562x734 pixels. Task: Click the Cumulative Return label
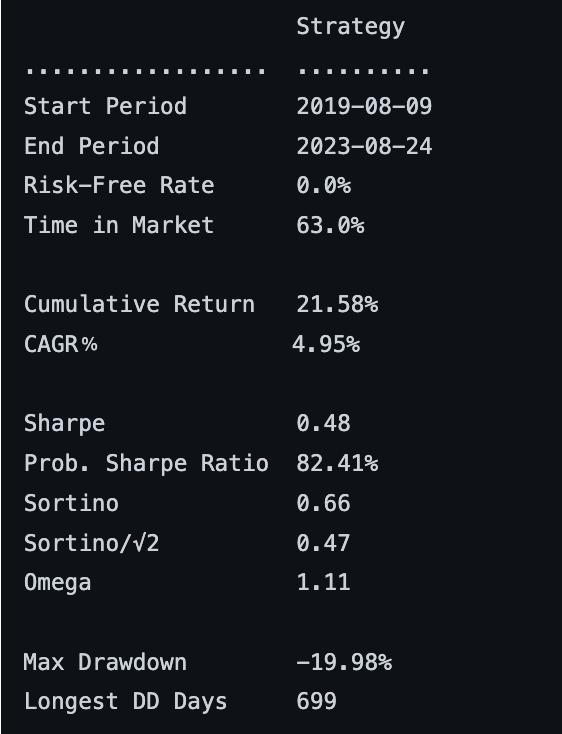[x=139, y=304]
